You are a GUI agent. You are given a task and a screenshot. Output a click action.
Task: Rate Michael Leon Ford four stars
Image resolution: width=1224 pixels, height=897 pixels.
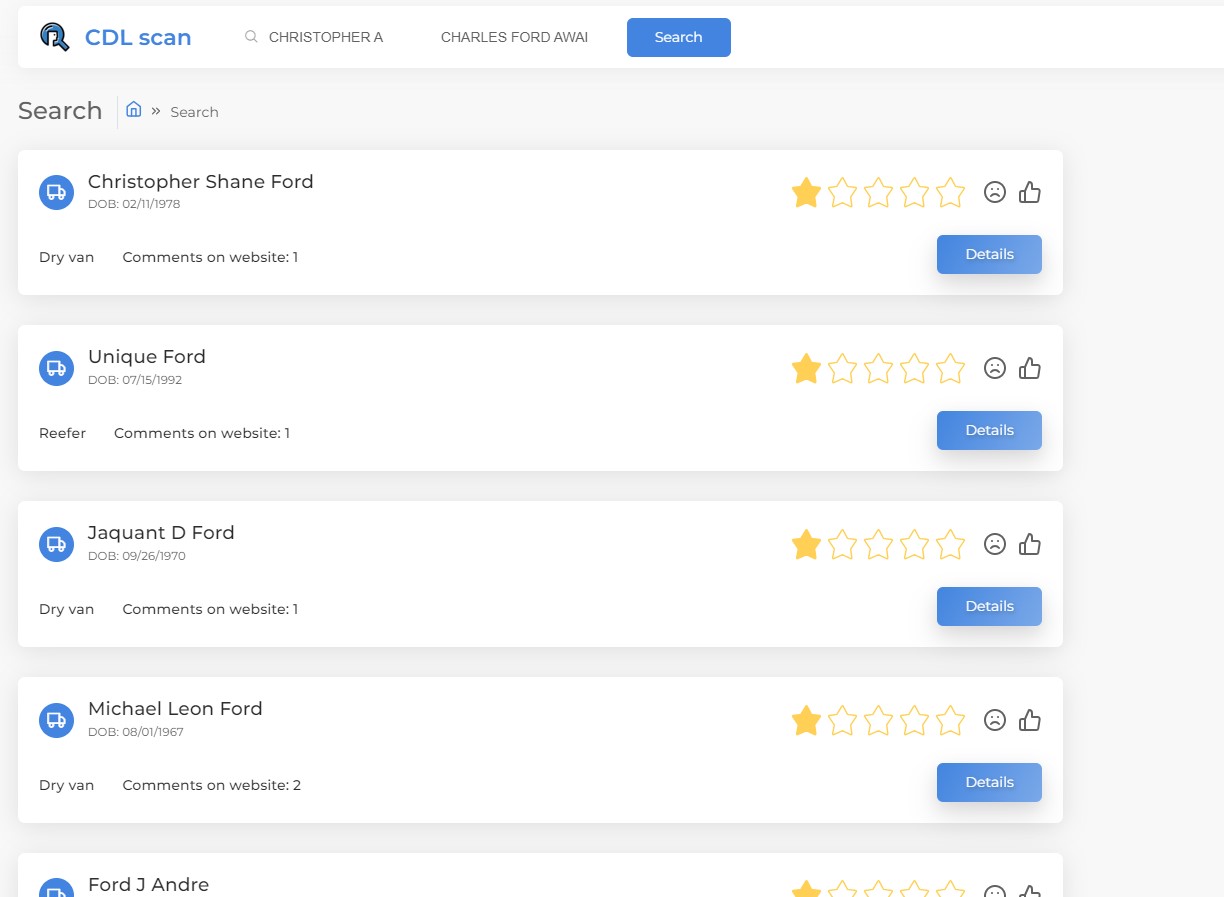point(914,720)
